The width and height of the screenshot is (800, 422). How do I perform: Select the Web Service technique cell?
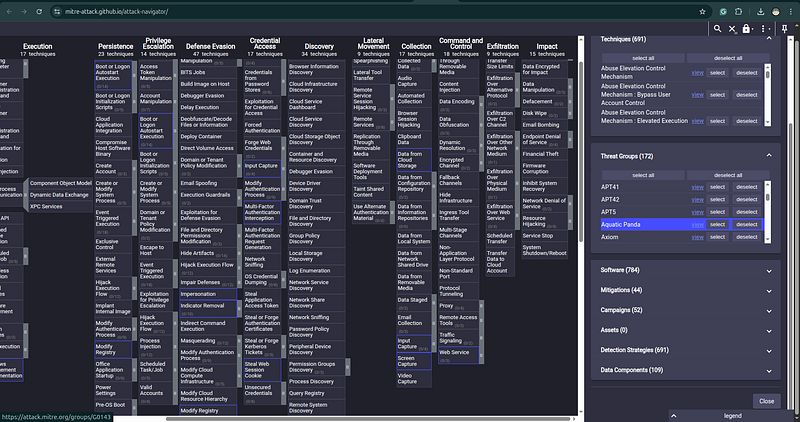[458, 355]
